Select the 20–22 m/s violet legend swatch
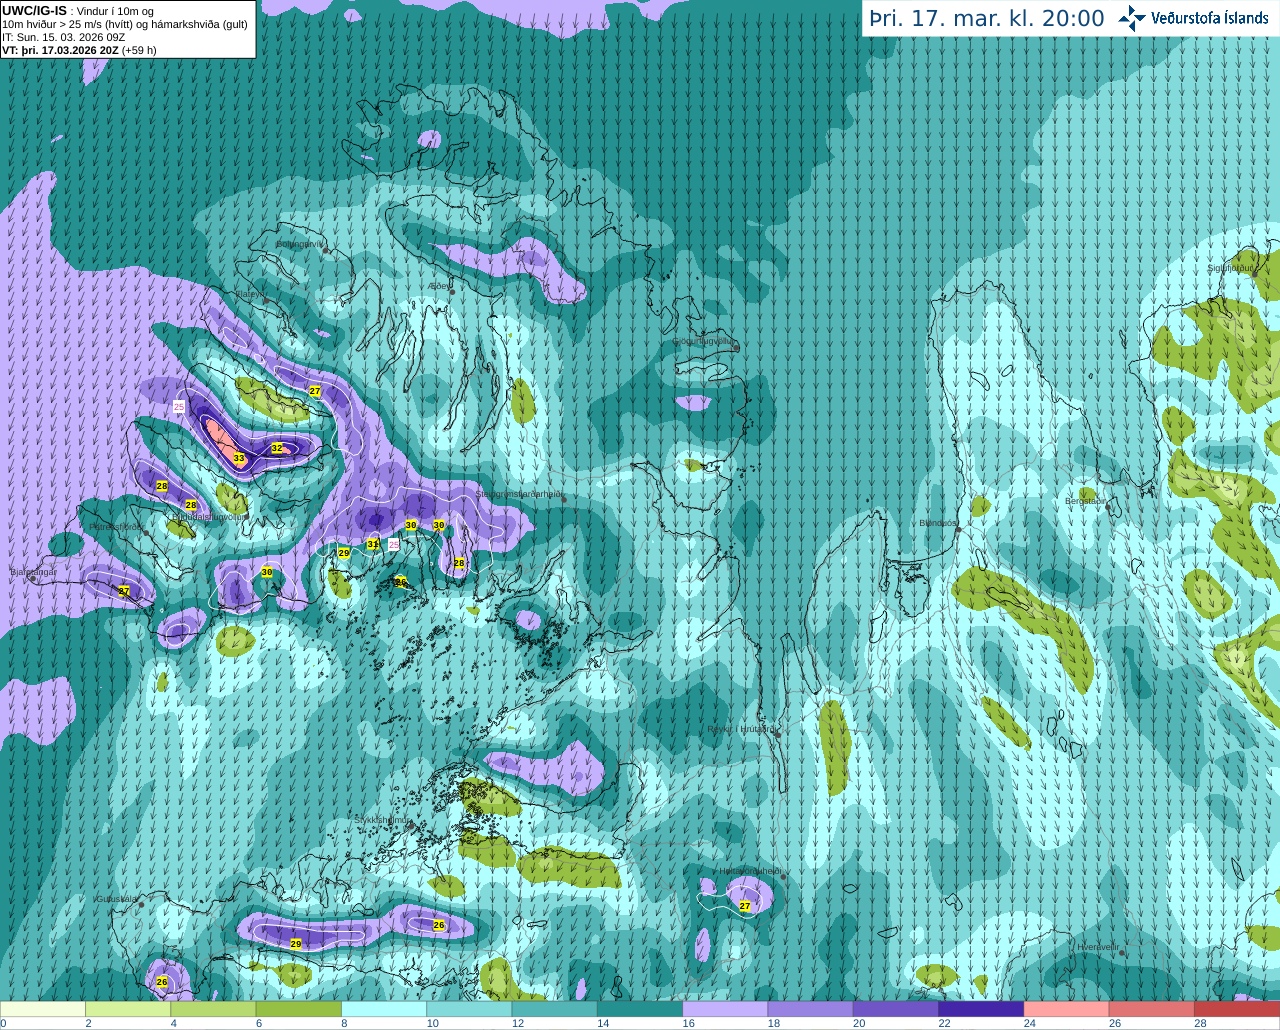1280x1030 pixels. point(896,1009)
